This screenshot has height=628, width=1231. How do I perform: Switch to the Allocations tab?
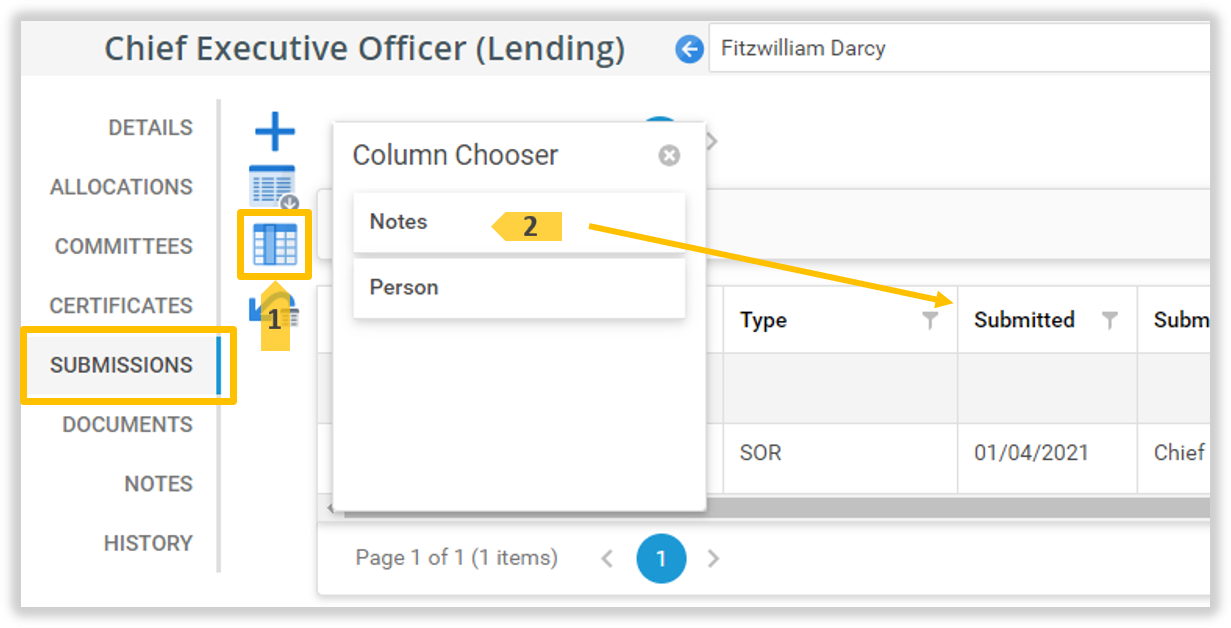coord(121,187)
